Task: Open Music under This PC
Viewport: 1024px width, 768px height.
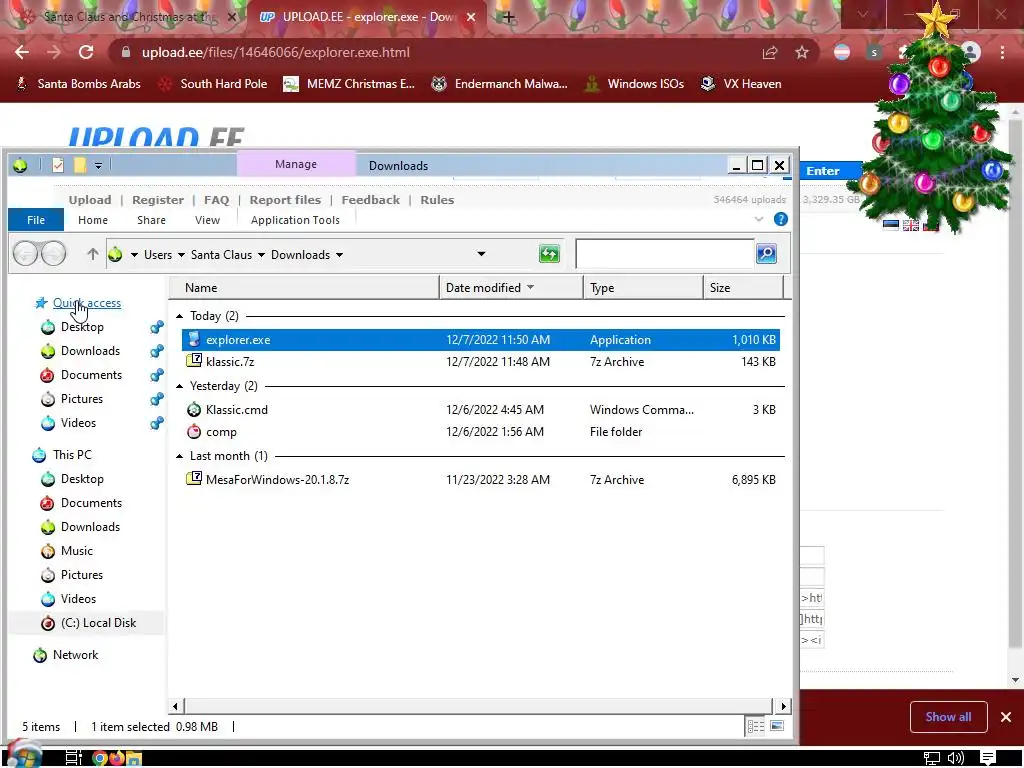Action: [x=76, y=551]
